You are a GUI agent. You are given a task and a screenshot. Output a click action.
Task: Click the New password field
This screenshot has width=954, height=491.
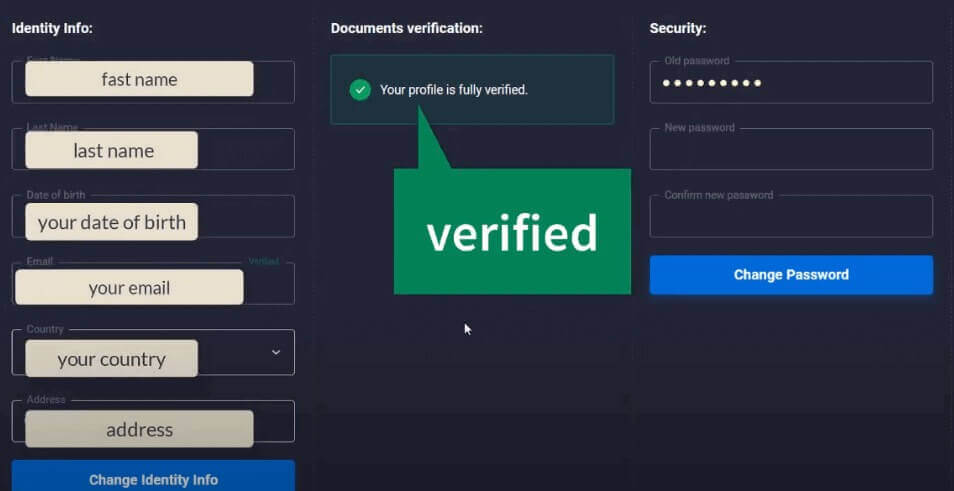pyautogui.click(x=791, y=150)
